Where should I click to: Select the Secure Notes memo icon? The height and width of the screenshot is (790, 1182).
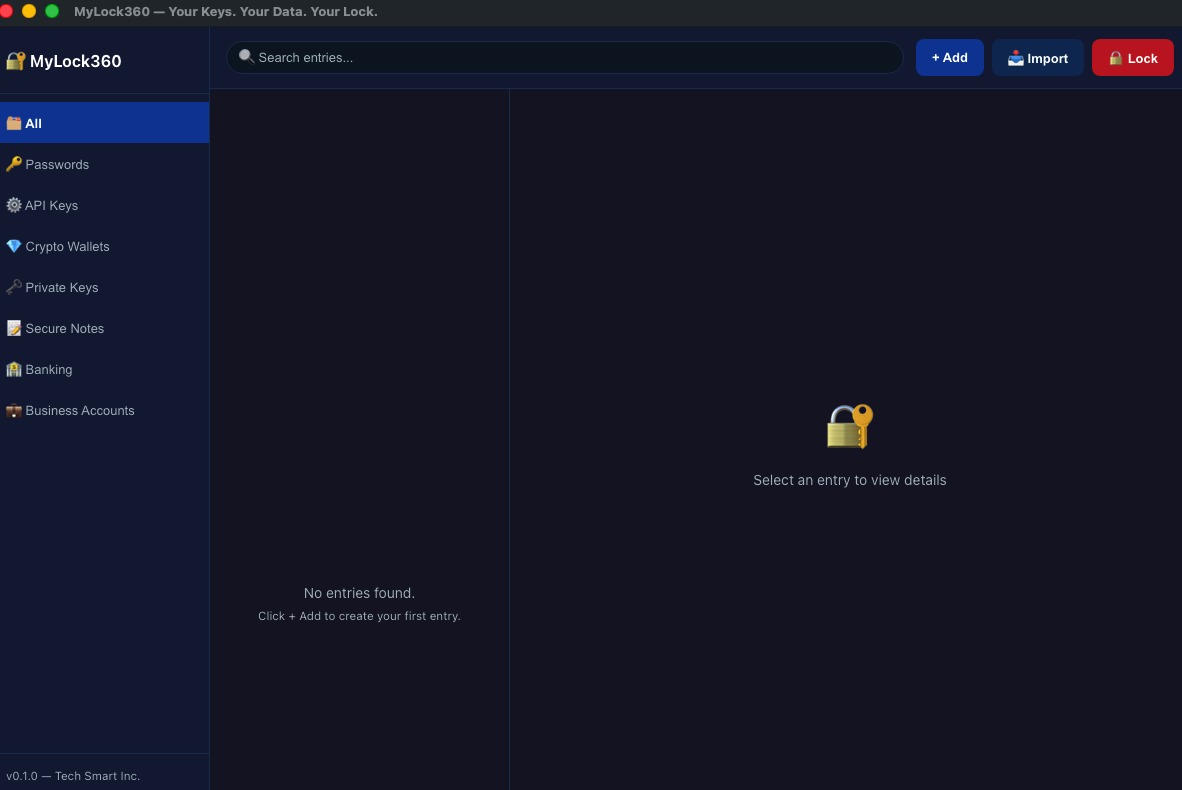click(13, 328)
